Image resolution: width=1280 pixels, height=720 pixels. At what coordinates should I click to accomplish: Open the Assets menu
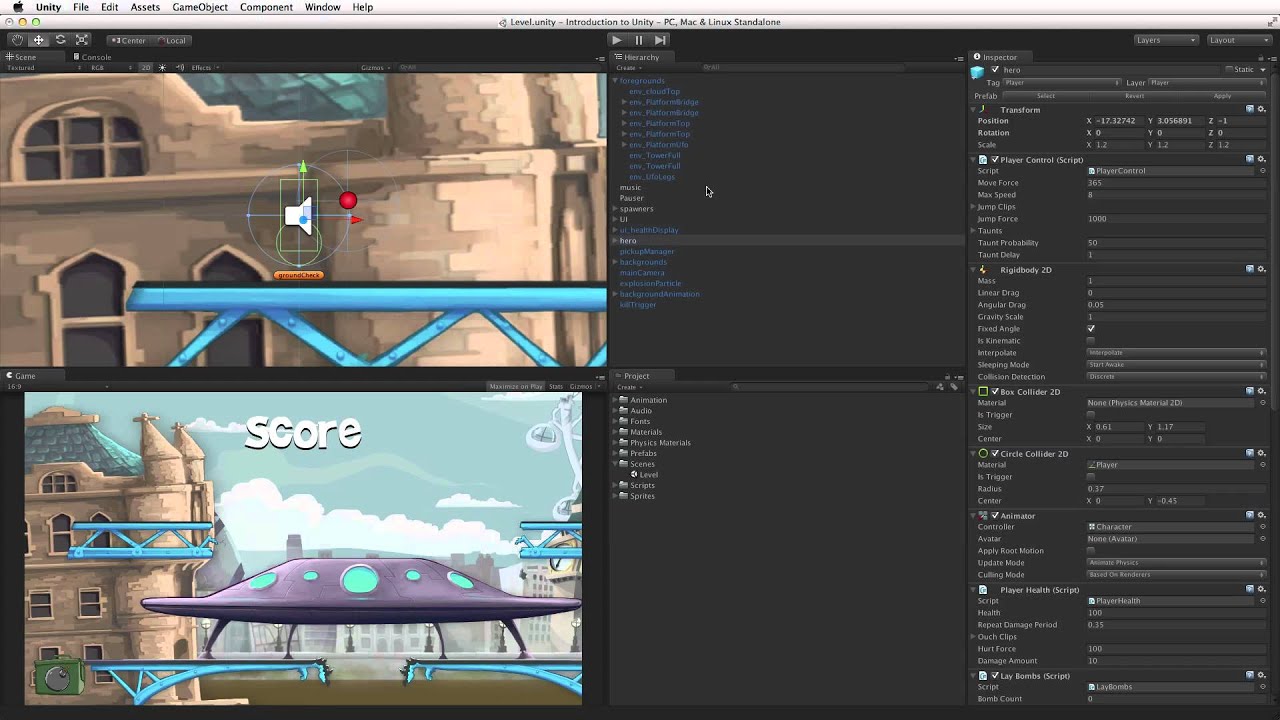145,7
